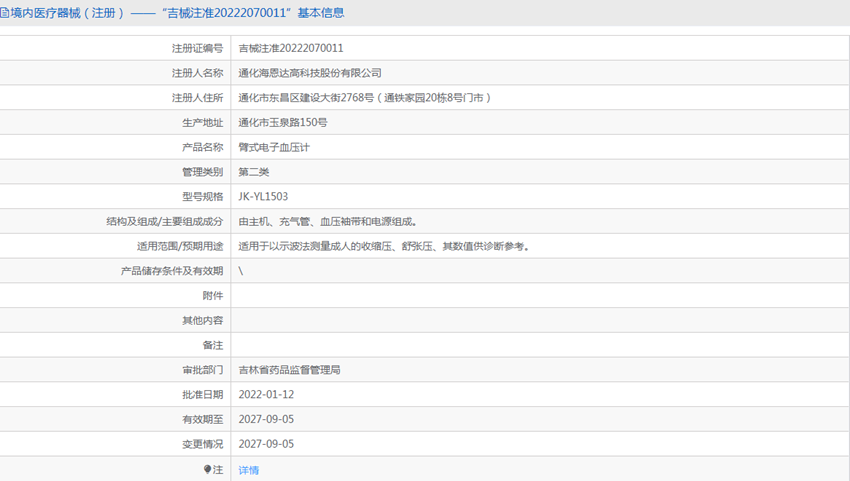Click the 审批部门 label

point(203,370)
